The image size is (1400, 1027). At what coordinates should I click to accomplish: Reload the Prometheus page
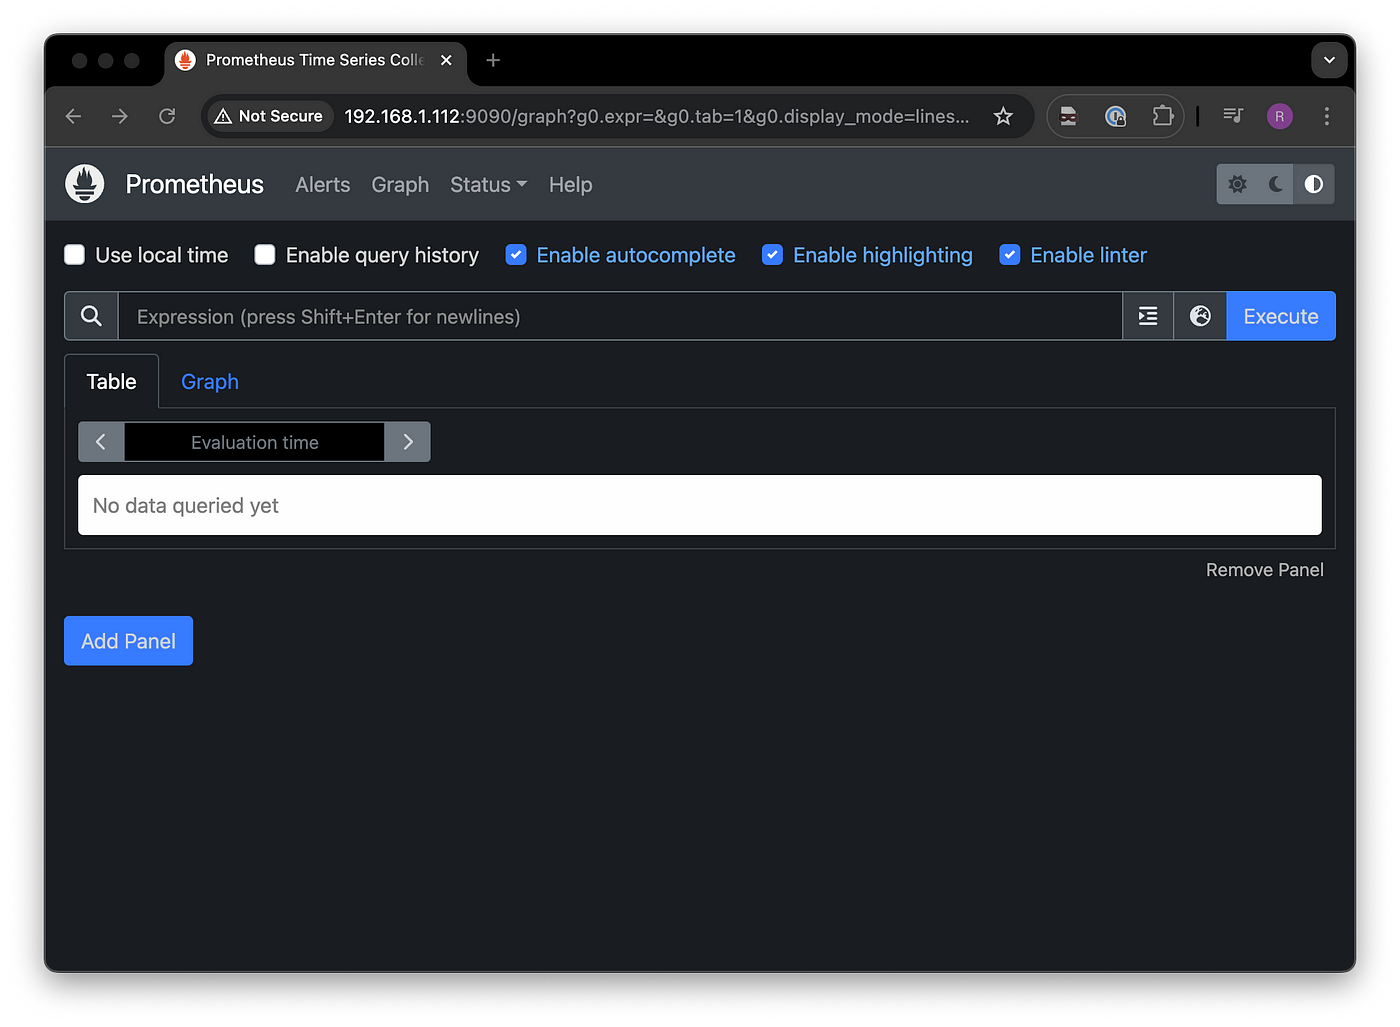167,116
